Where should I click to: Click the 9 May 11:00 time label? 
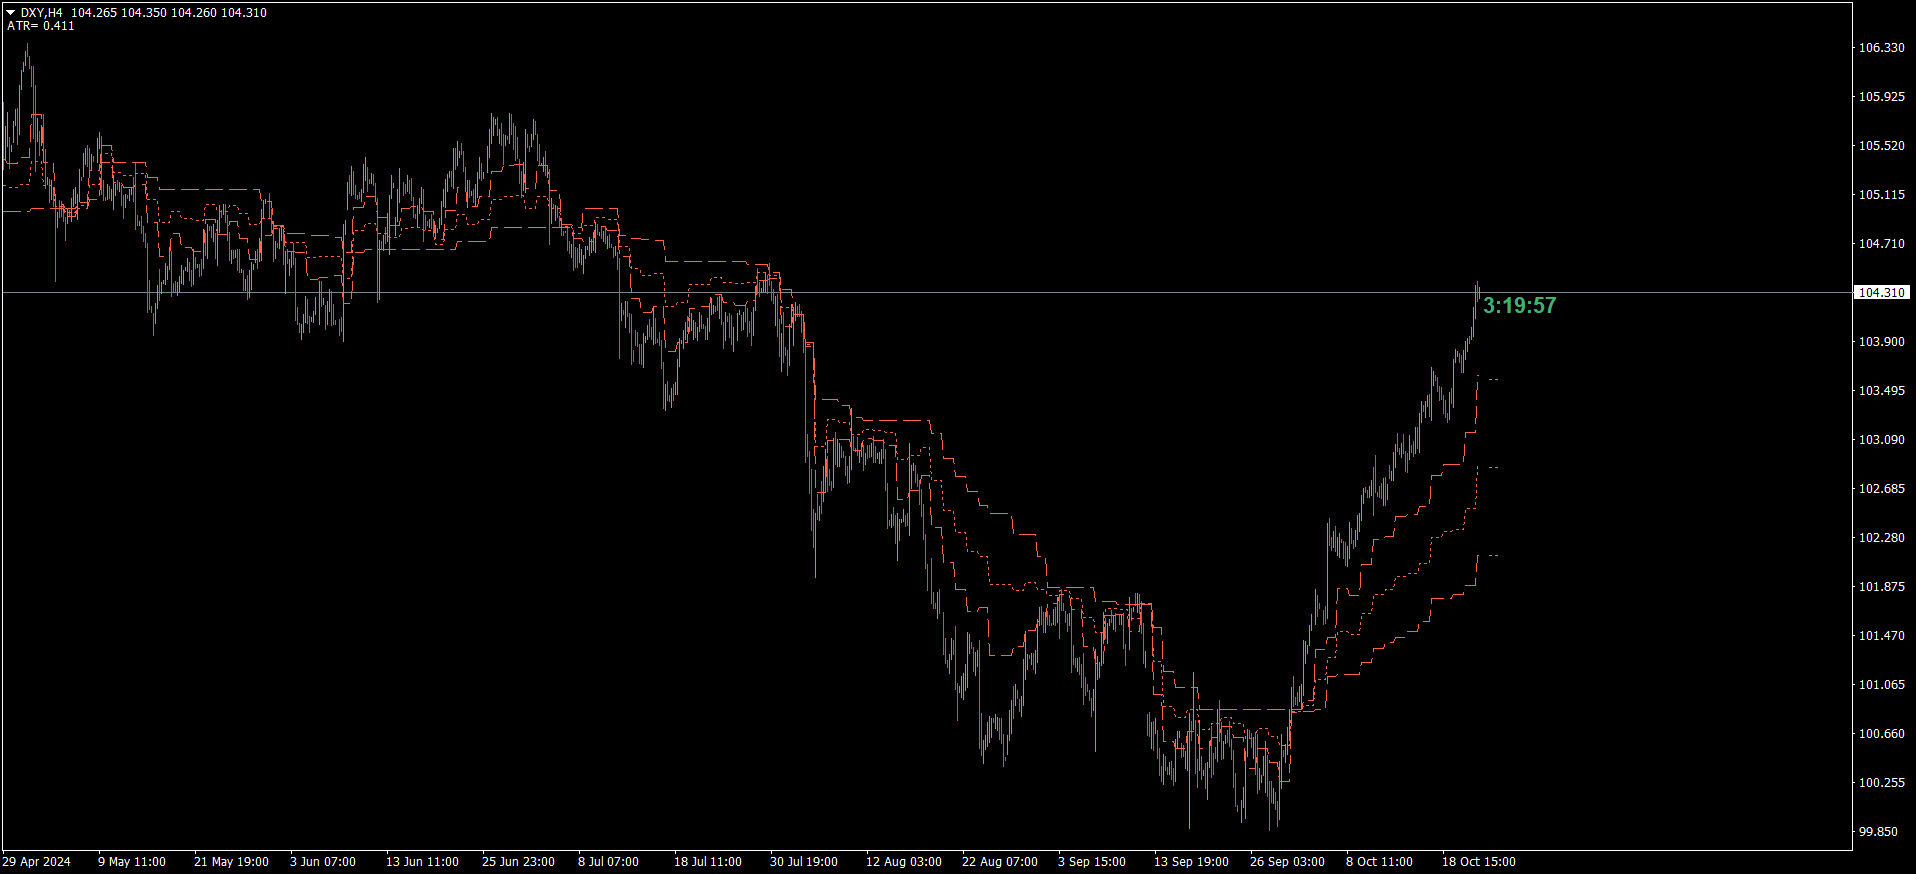coord(132,861)
